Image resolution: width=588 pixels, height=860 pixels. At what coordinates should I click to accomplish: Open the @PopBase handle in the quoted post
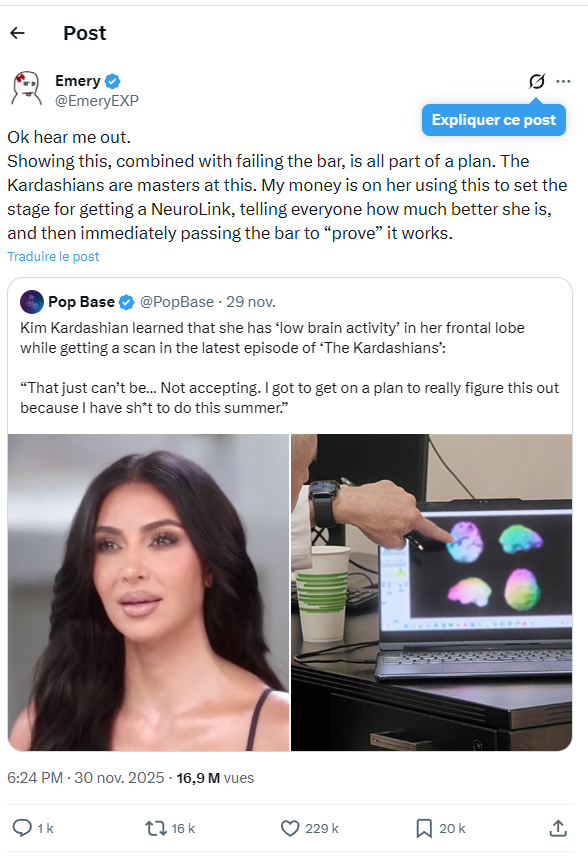click(x=177, y=302)
